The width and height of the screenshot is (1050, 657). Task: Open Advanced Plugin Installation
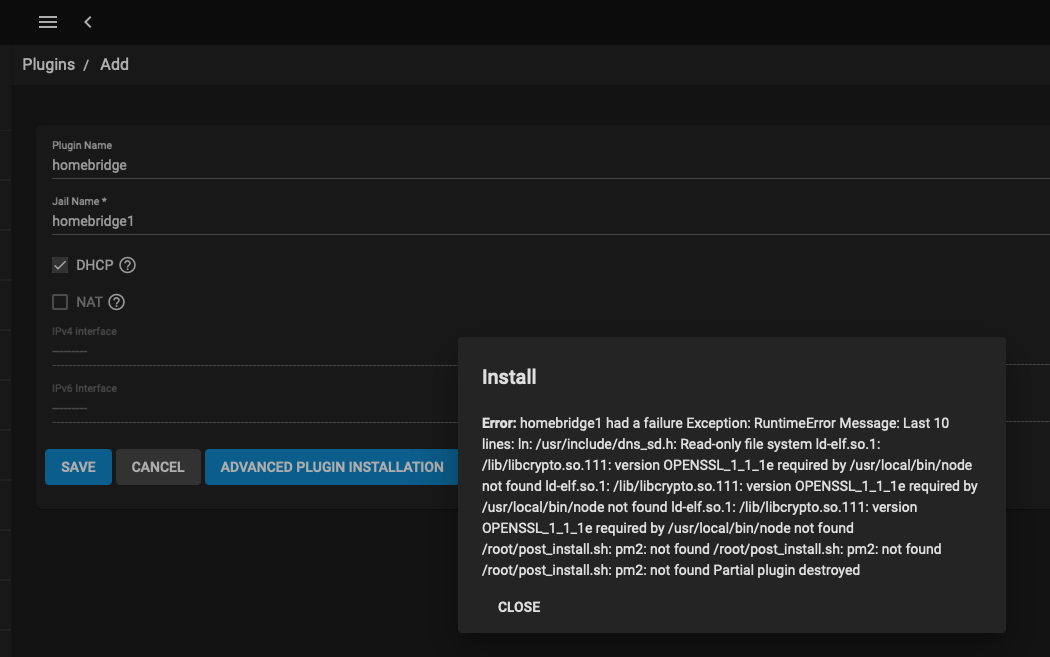pos(332,467)
